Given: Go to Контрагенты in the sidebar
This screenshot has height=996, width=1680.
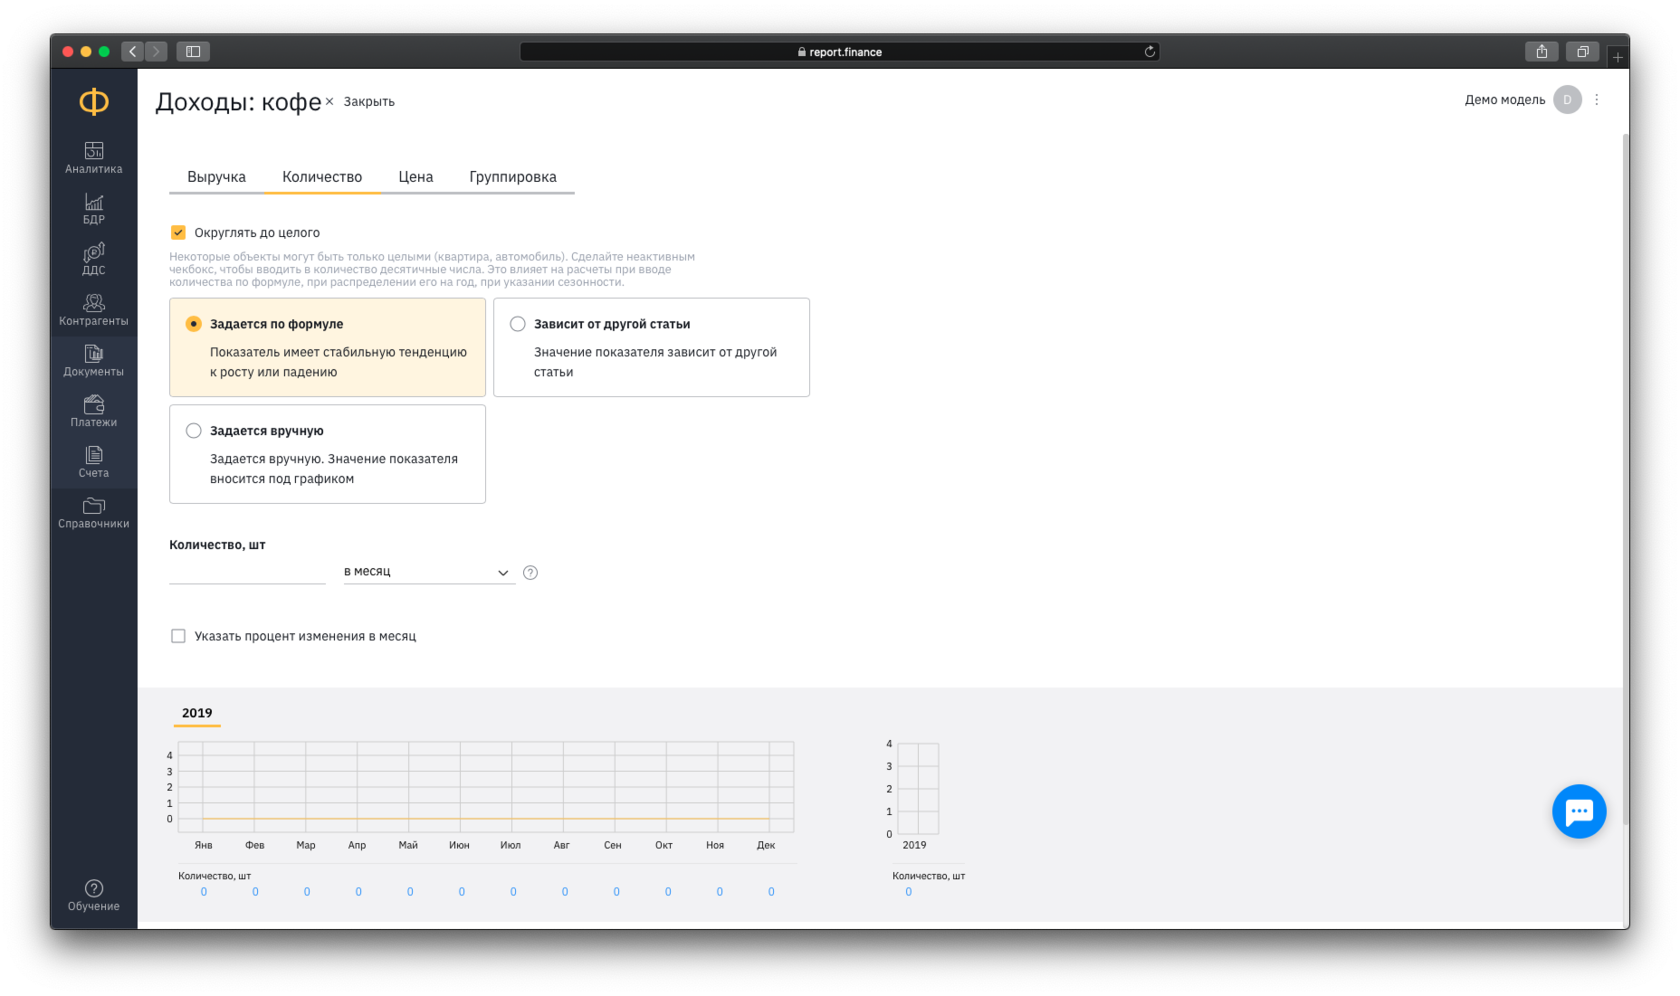Looking at the screenshot, I should (x=94, y=310).
